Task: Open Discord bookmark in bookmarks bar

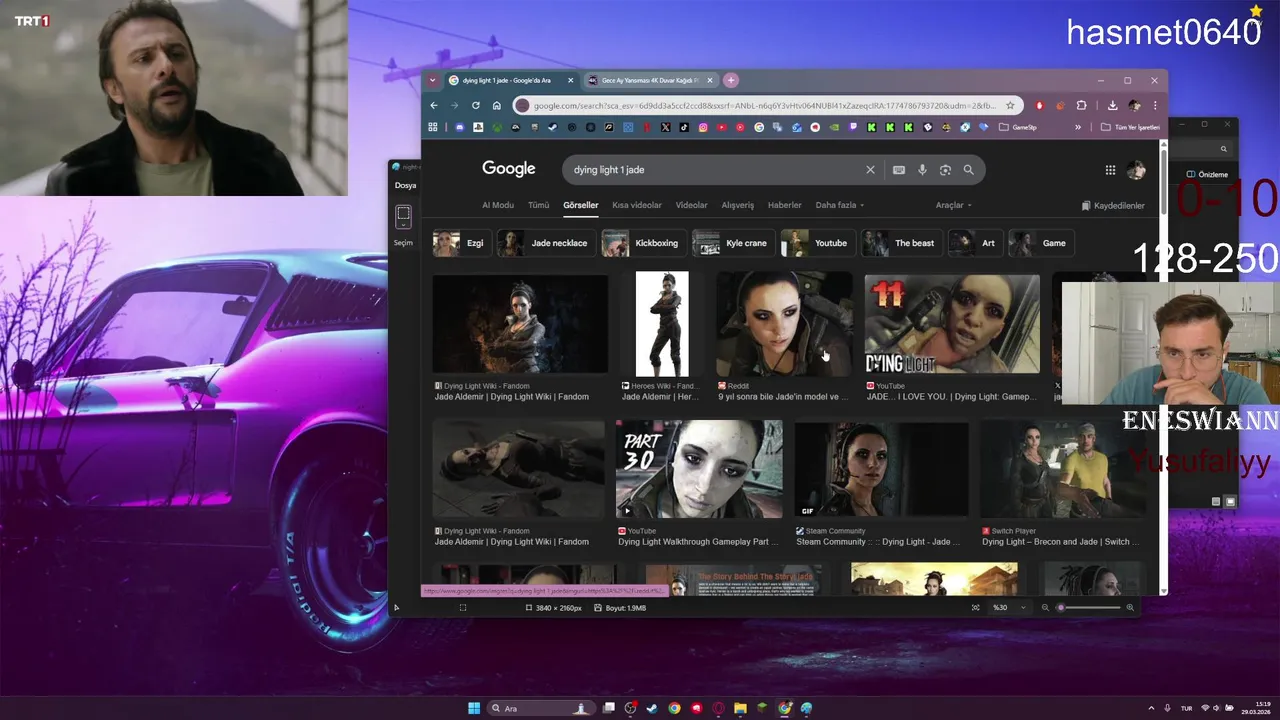Action: pos(460,127)
